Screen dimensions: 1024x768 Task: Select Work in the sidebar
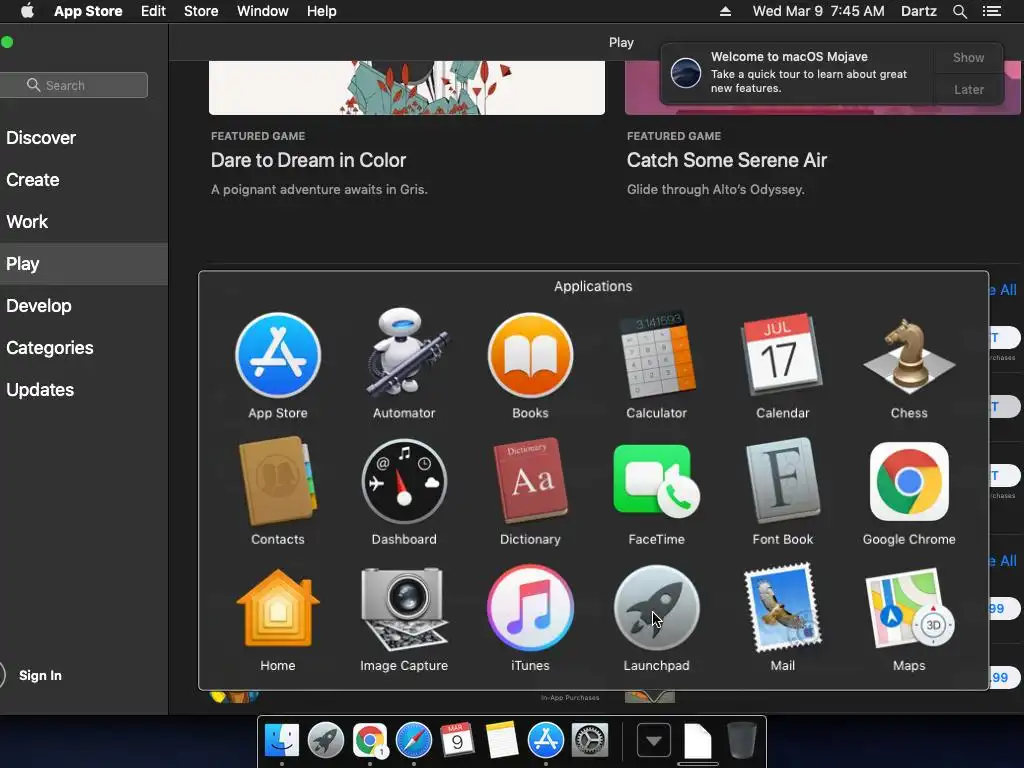tap(27, 221)
